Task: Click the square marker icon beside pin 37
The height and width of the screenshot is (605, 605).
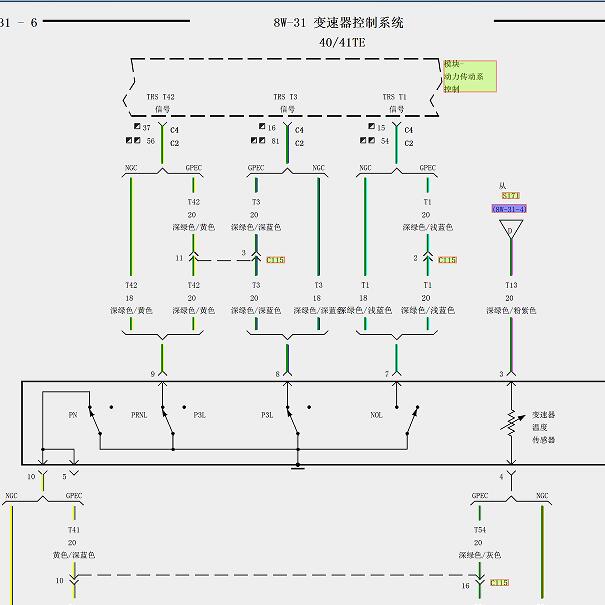Action: (137, 126)
